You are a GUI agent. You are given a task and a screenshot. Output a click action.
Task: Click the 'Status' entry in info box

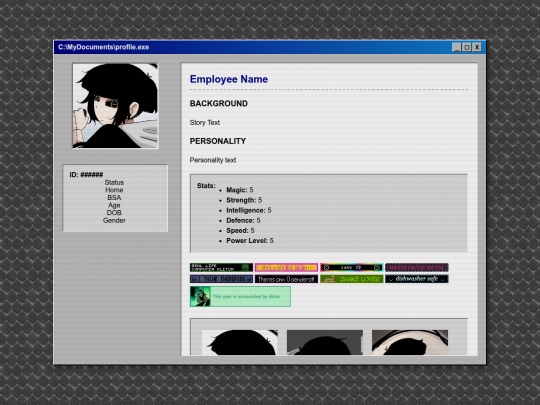click(x=114, y=183)
